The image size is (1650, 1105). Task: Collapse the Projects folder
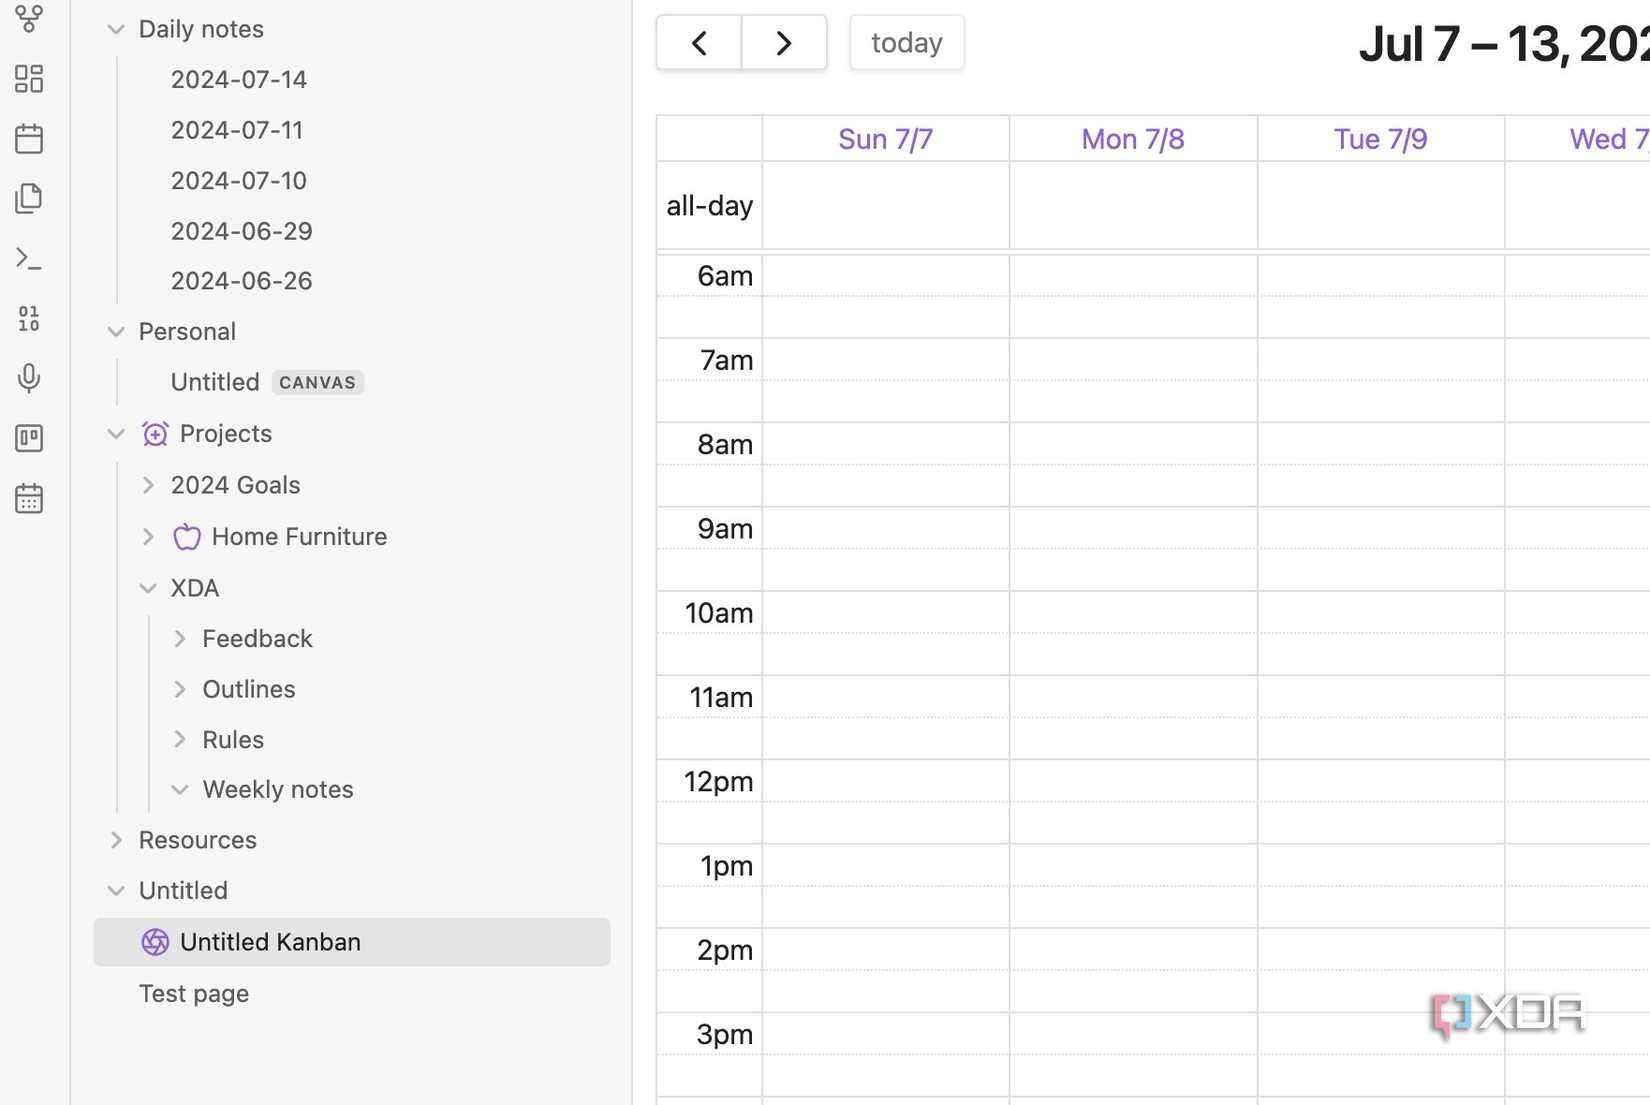116,434
